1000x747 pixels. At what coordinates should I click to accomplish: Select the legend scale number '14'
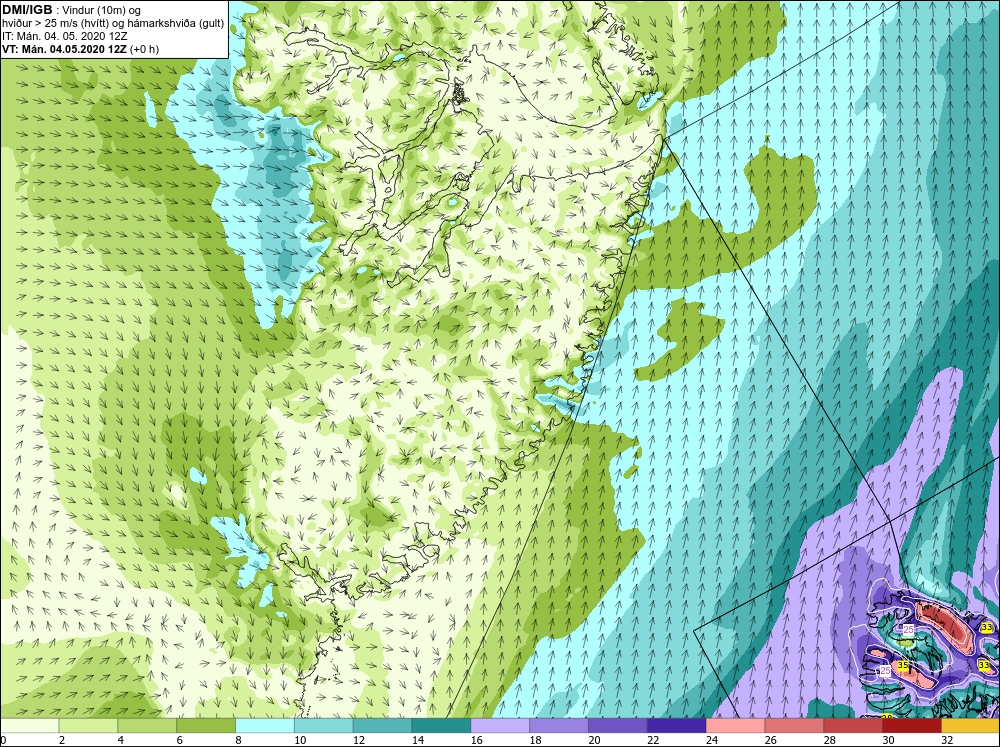(x=418, y=740)
